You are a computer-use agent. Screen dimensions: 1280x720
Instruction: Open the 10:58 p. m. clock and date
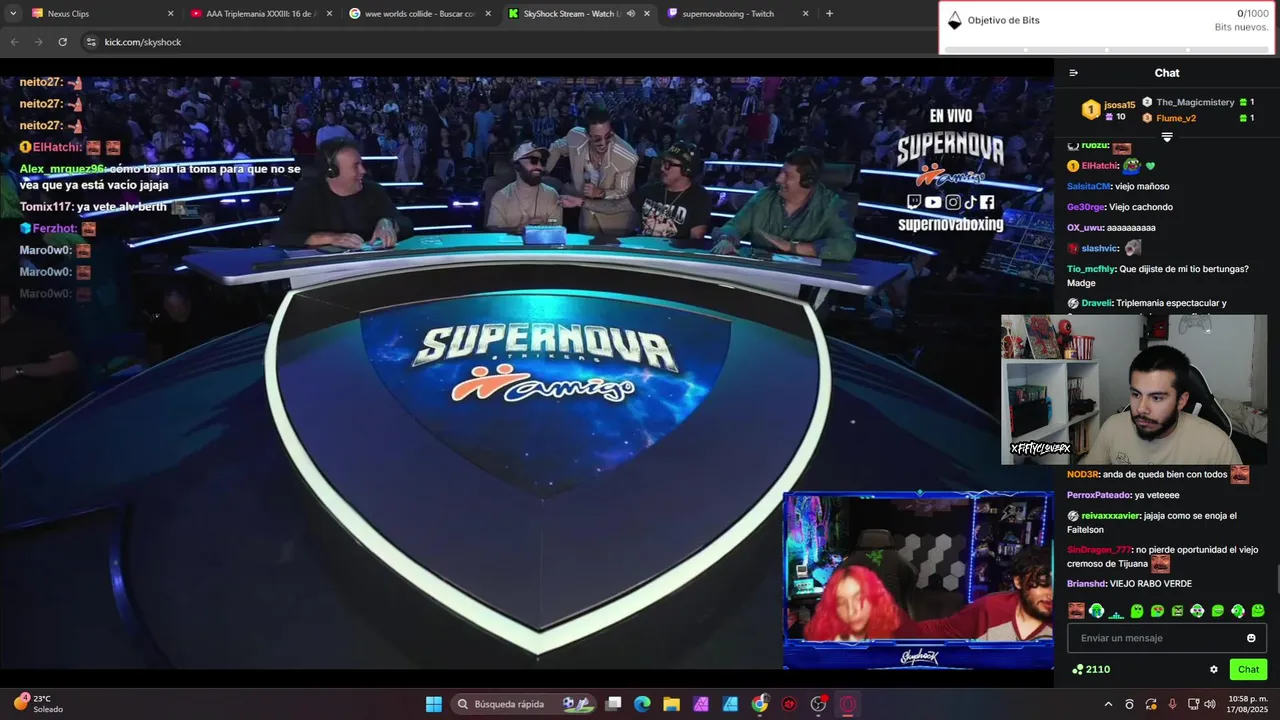point(1248,704)
